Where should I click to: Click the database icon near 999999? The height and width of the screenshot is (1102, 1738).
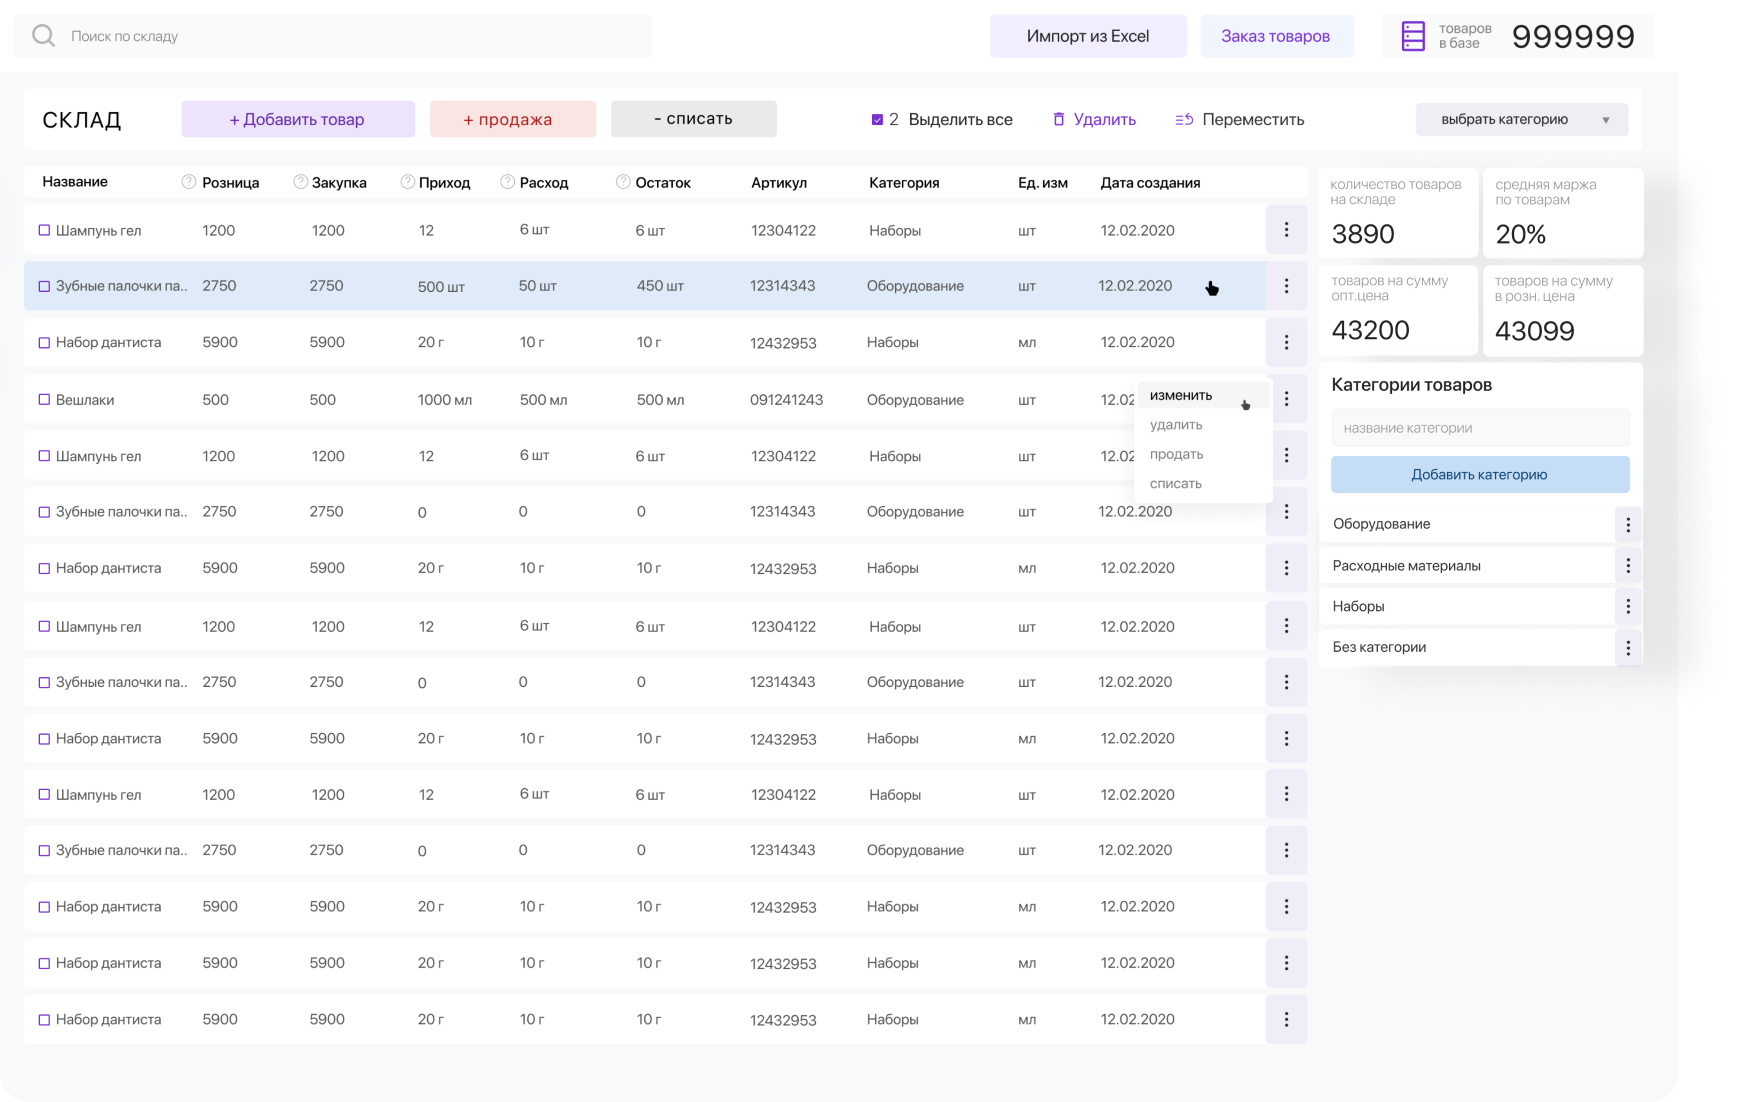pos(1412,36)
